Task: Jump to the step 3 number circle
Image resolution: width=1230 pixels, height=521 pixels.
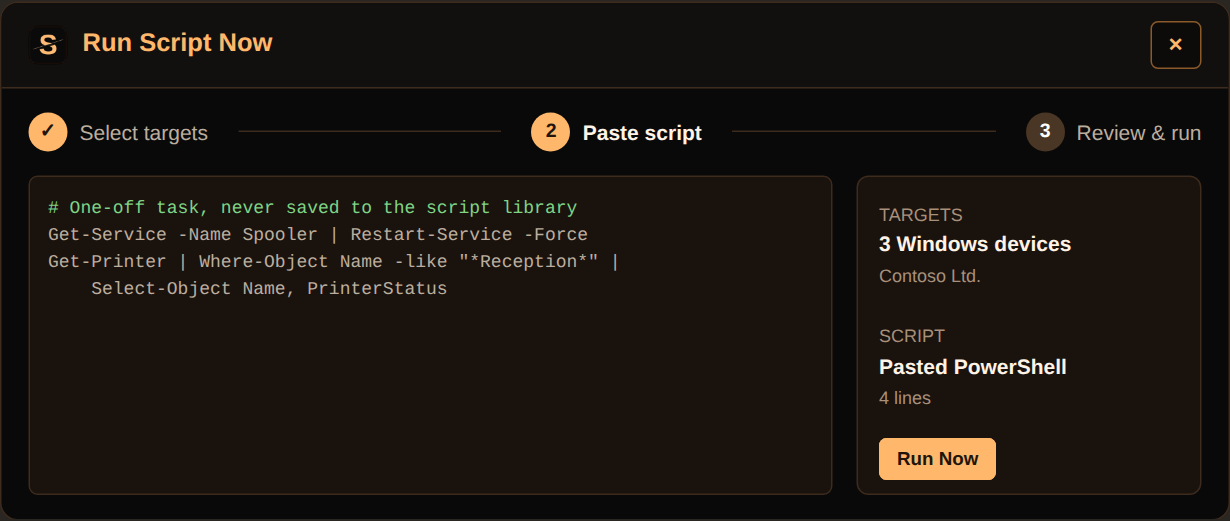Action: [x=1045, y=132]
